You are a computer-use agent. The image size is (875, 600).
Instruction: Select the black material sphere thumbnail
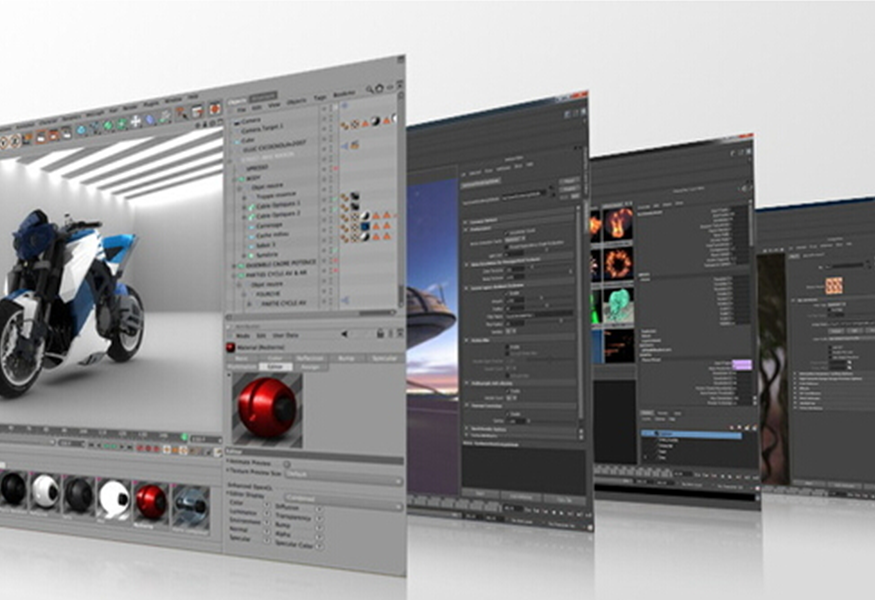click(13, 490)
